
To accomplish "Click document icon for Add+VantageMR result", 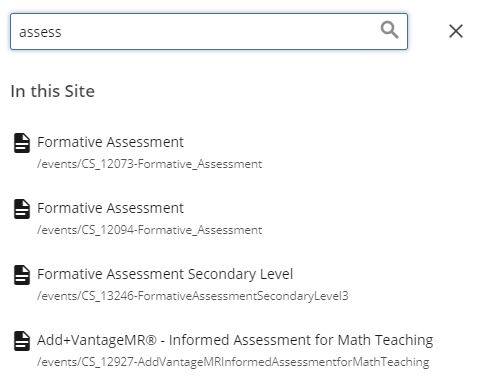I will [x=22, y=341].
